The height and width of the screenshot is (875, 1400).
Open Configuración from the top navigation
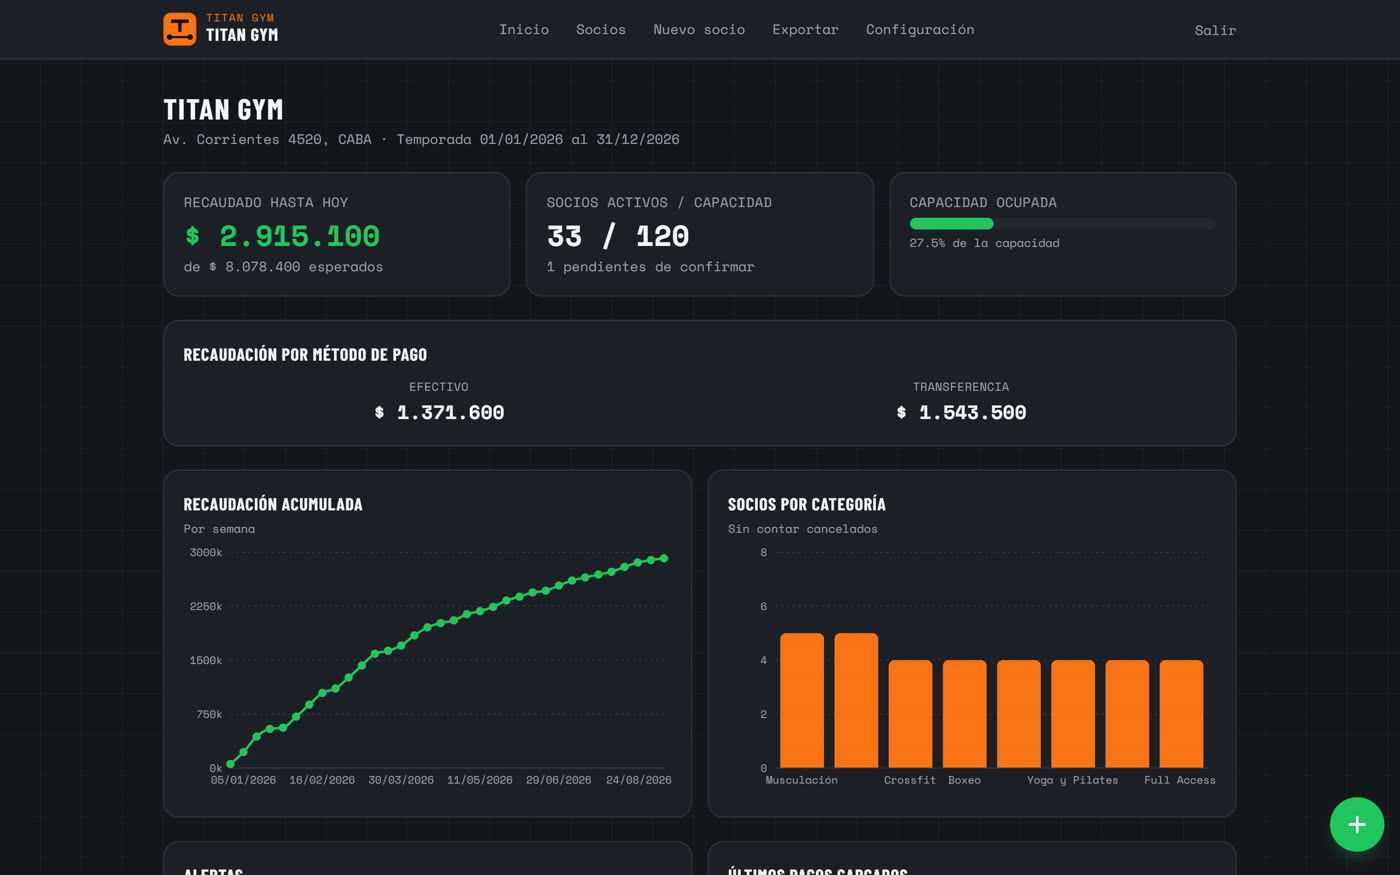pyautogui.click(x=920, y=30)
